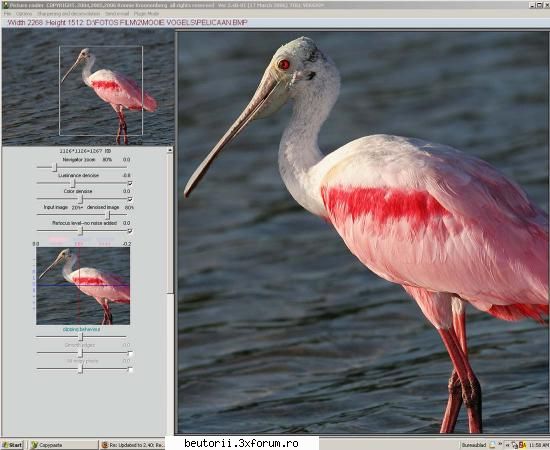Click the application icon in title bar
The image size is (550, 450).
5,5
